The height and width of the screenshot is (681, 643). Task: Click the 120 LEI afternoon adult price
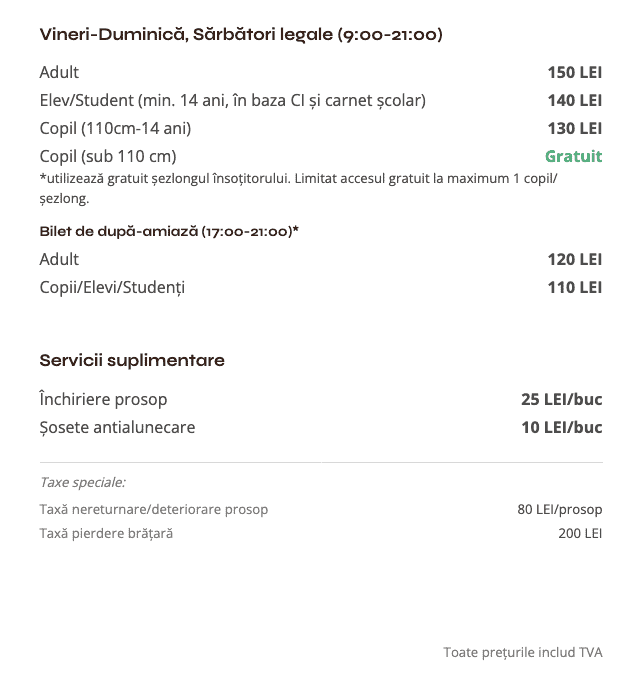tap(574, 259)
